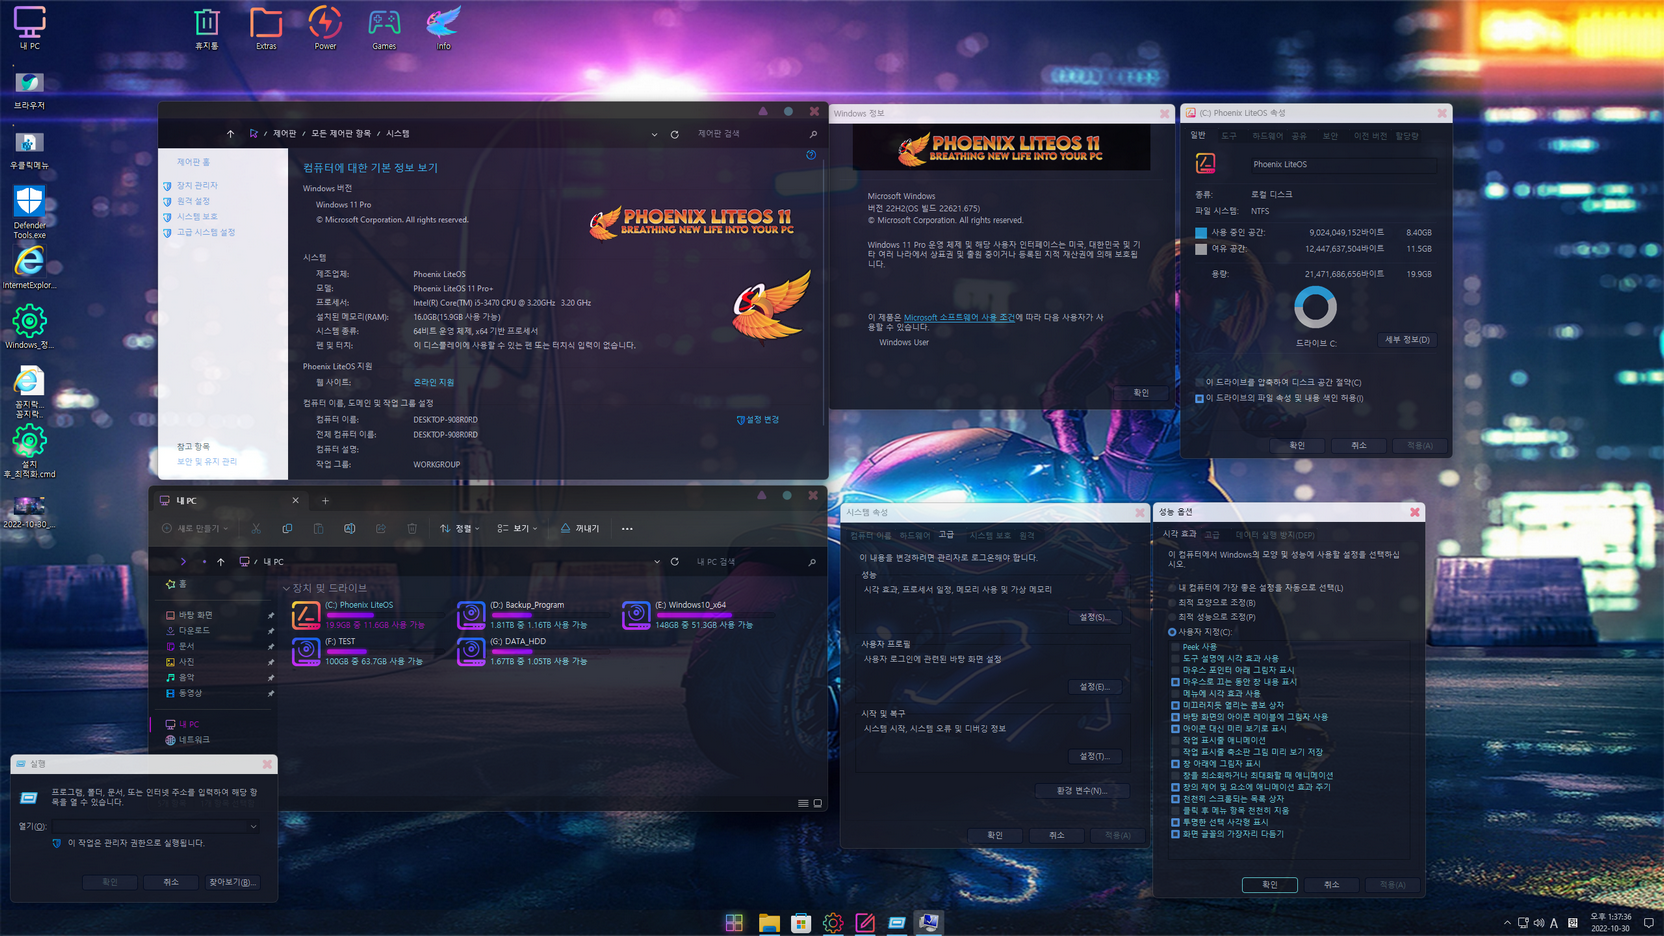Toggle '투명한 선택 사각형 표시' checkbox

[1175, 822]
